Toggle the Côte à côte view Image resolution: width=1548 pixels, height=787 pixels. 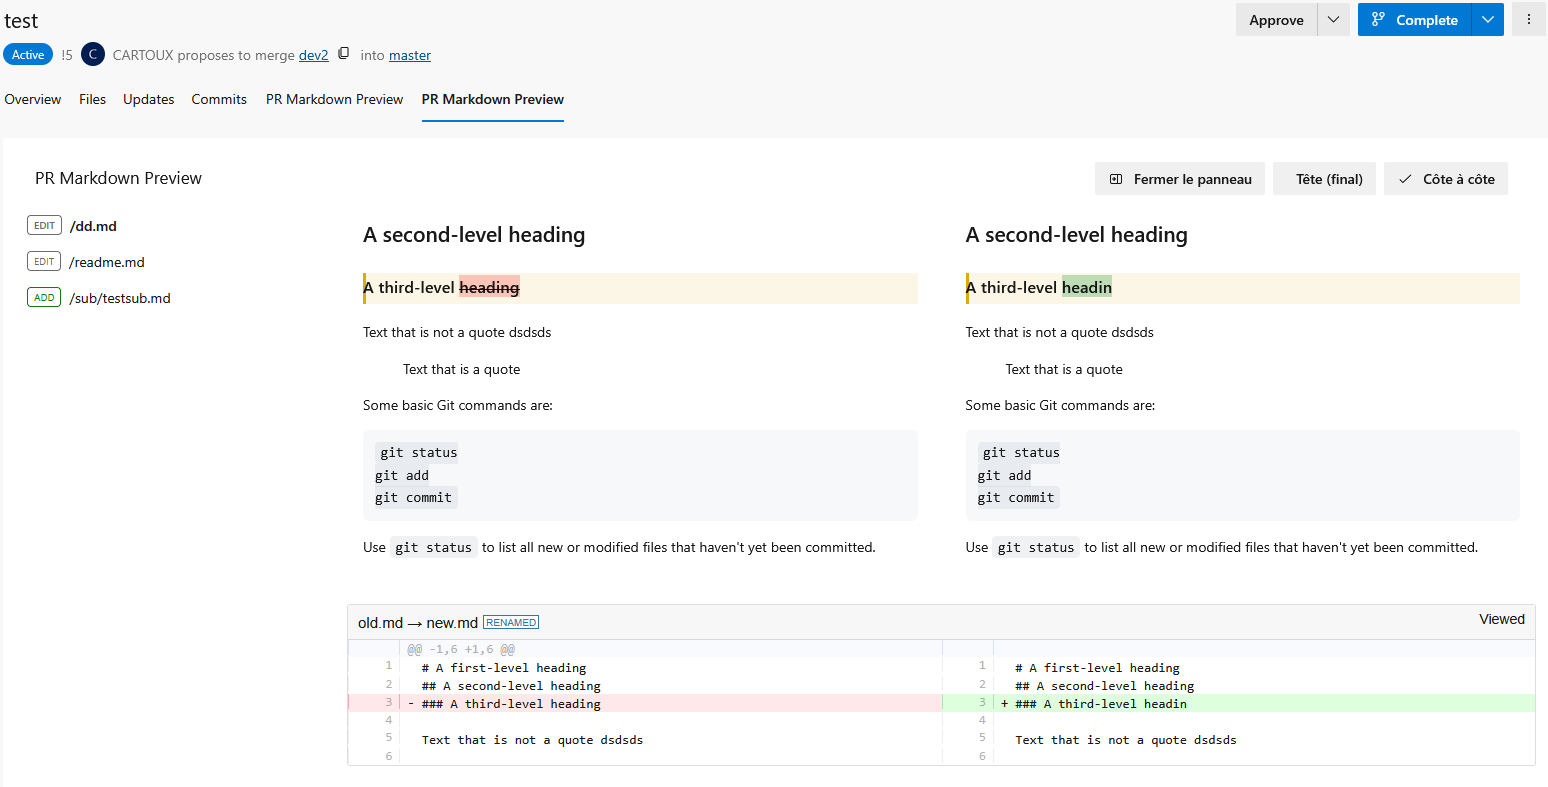pyautogui.click(x=1446, y=179)
